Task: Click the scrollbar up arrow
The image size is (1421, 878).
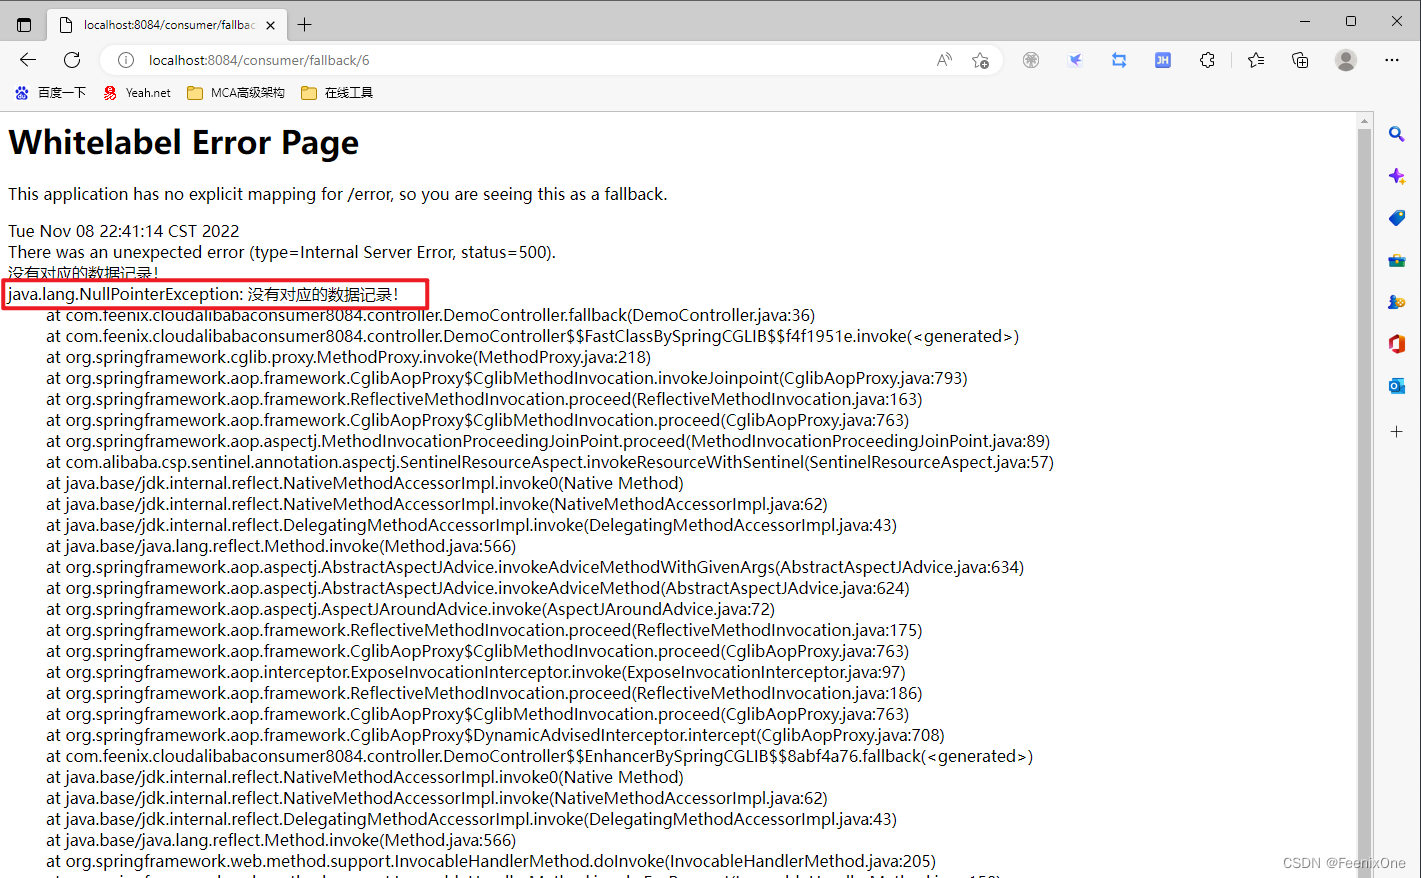Action: coord(1364,120)
